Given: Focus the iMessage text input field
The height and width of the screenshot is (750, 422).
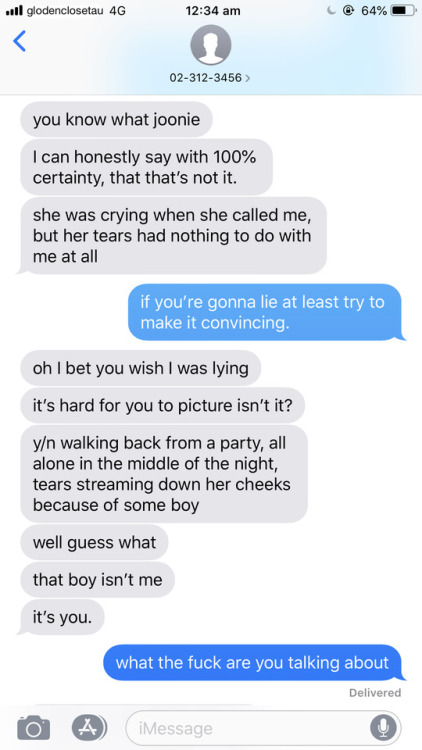Looking at the screenshot, I should click(263, 728).
